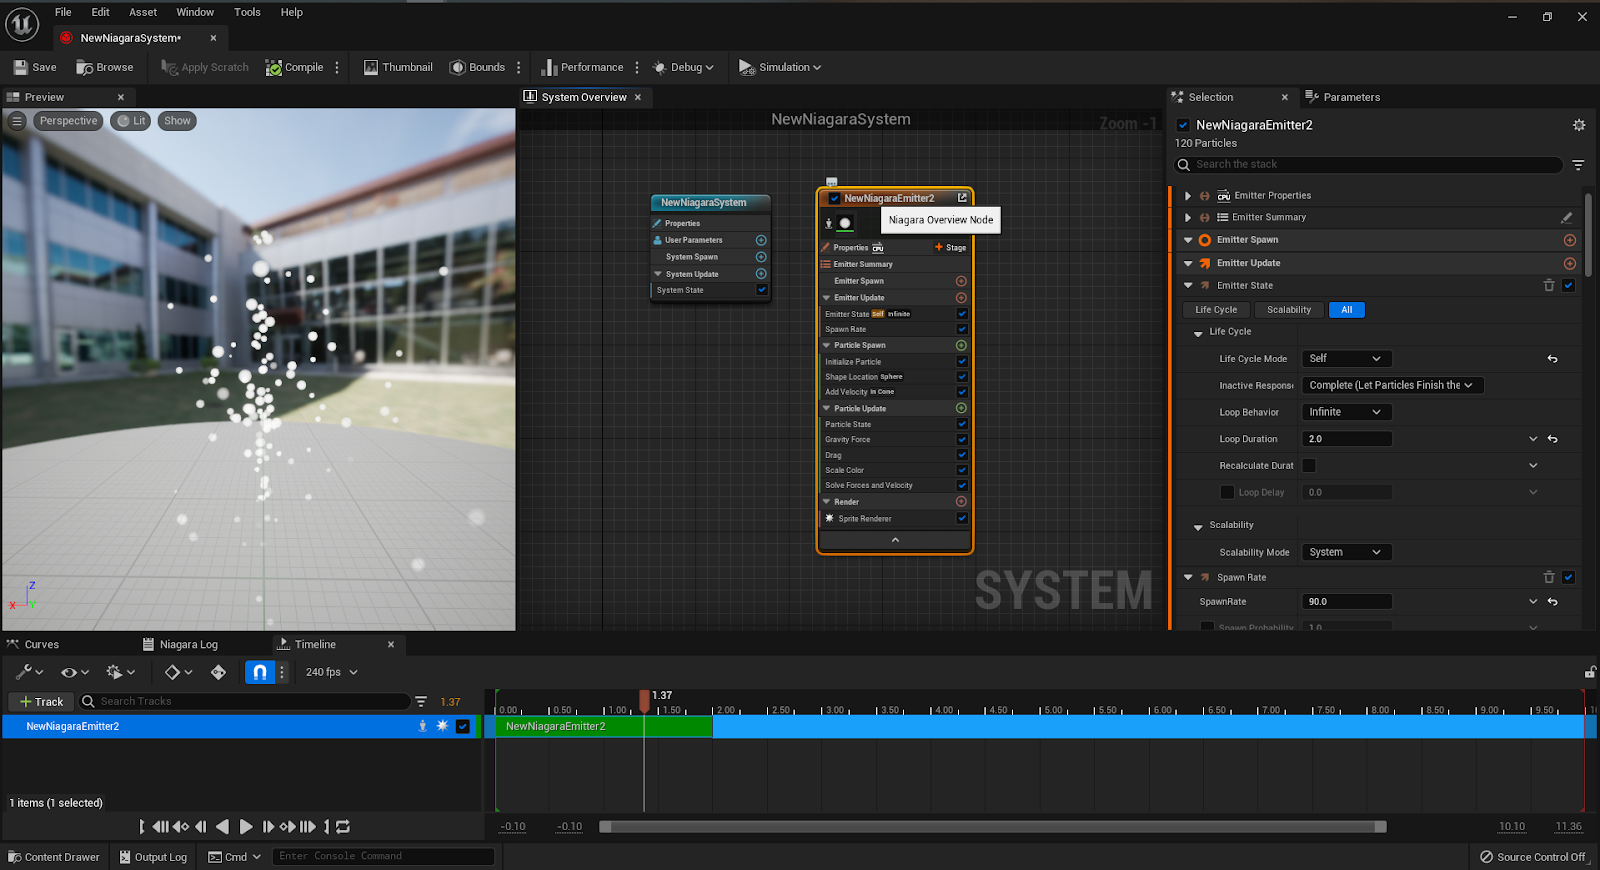
Task: Expand Emitter Summary in the stack
Action: pos(1188,217)
